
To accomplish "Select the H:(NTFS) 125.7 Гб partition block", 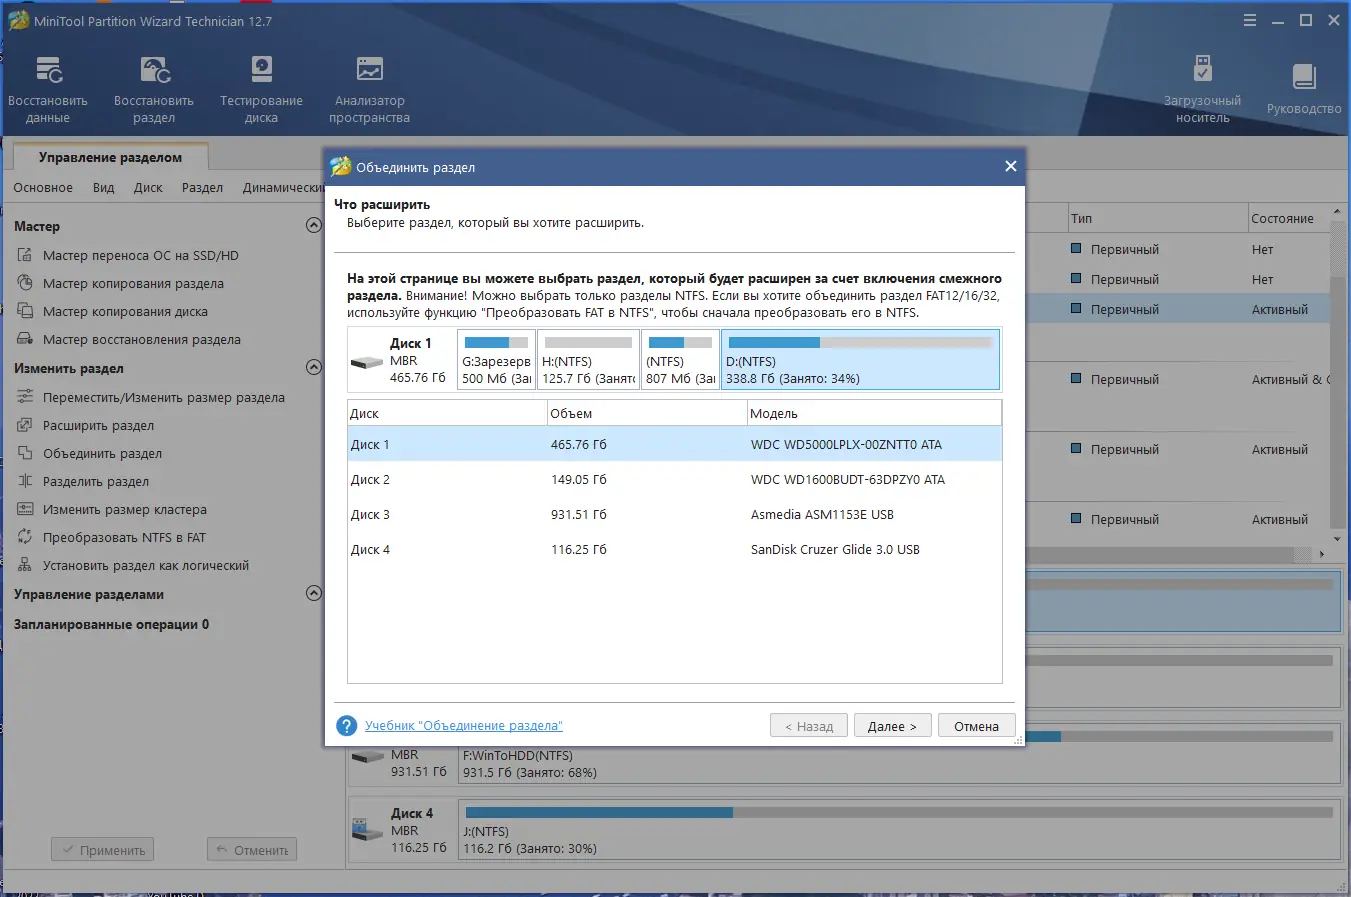I will pyautogui.click(x=589, y=360).
